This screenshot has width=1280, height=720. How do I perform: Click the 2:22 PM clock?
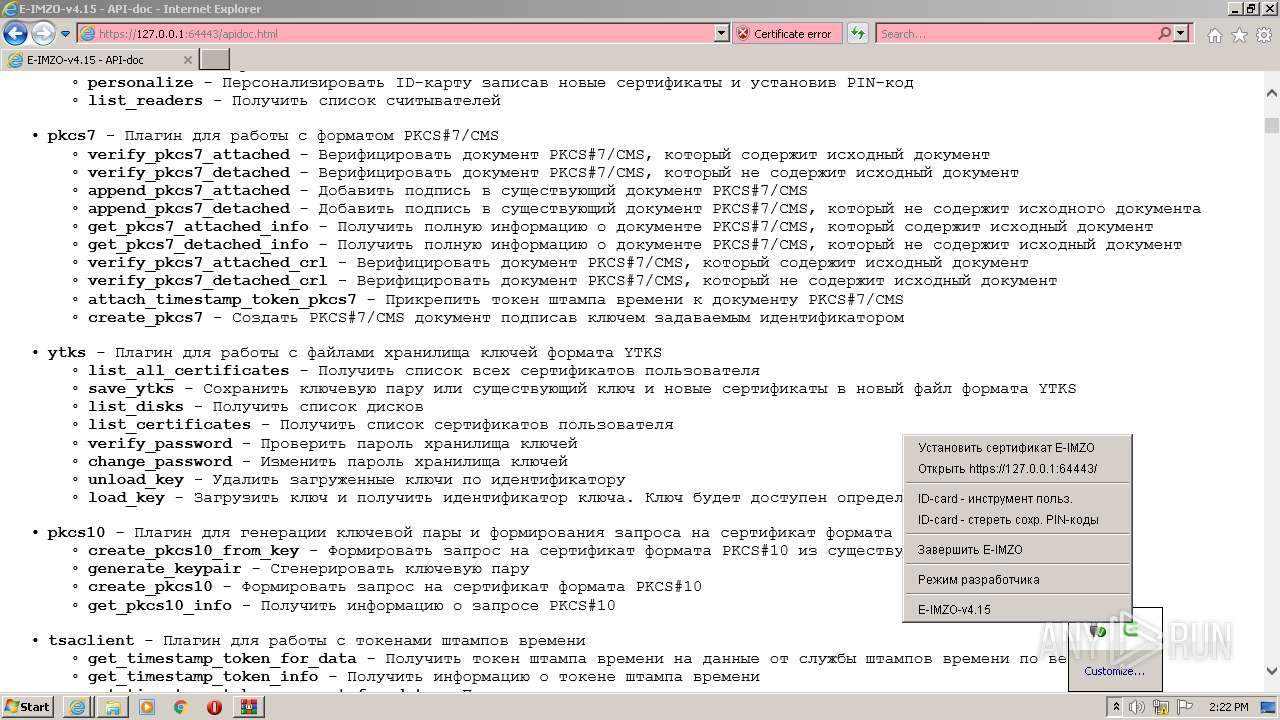[x=1229, y=707]
